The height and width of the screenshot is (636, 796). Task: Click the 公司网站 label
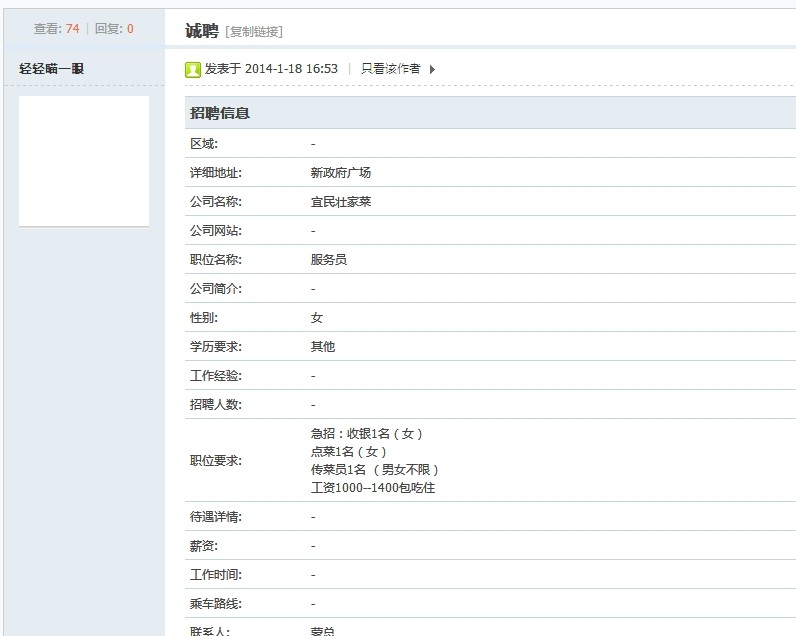[x=216, y=230]
